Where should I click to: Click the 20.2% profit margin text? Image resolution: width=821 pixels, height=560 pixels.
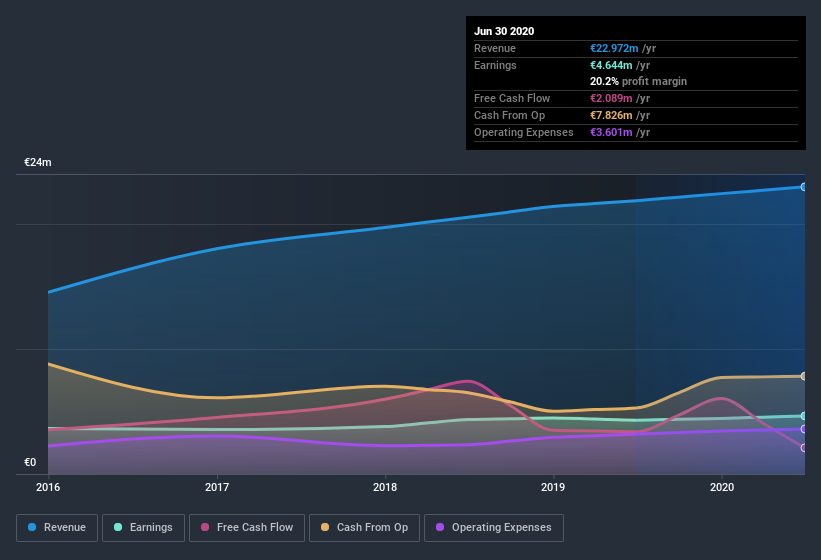(x=638, y=81)
